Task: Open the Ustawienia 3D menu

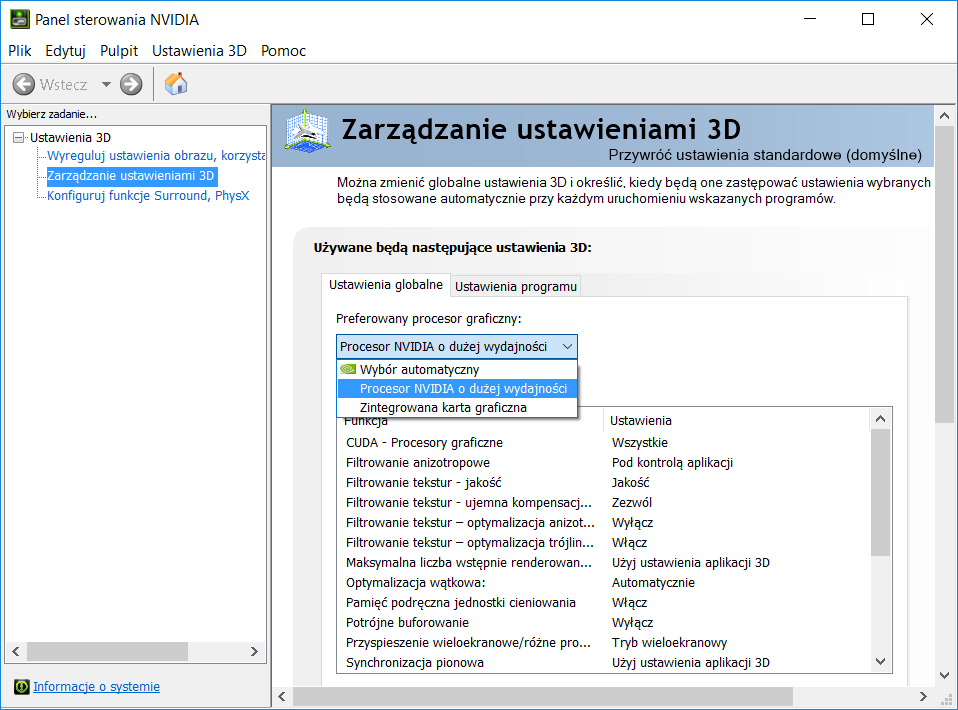Action: [x=199, y=51]
